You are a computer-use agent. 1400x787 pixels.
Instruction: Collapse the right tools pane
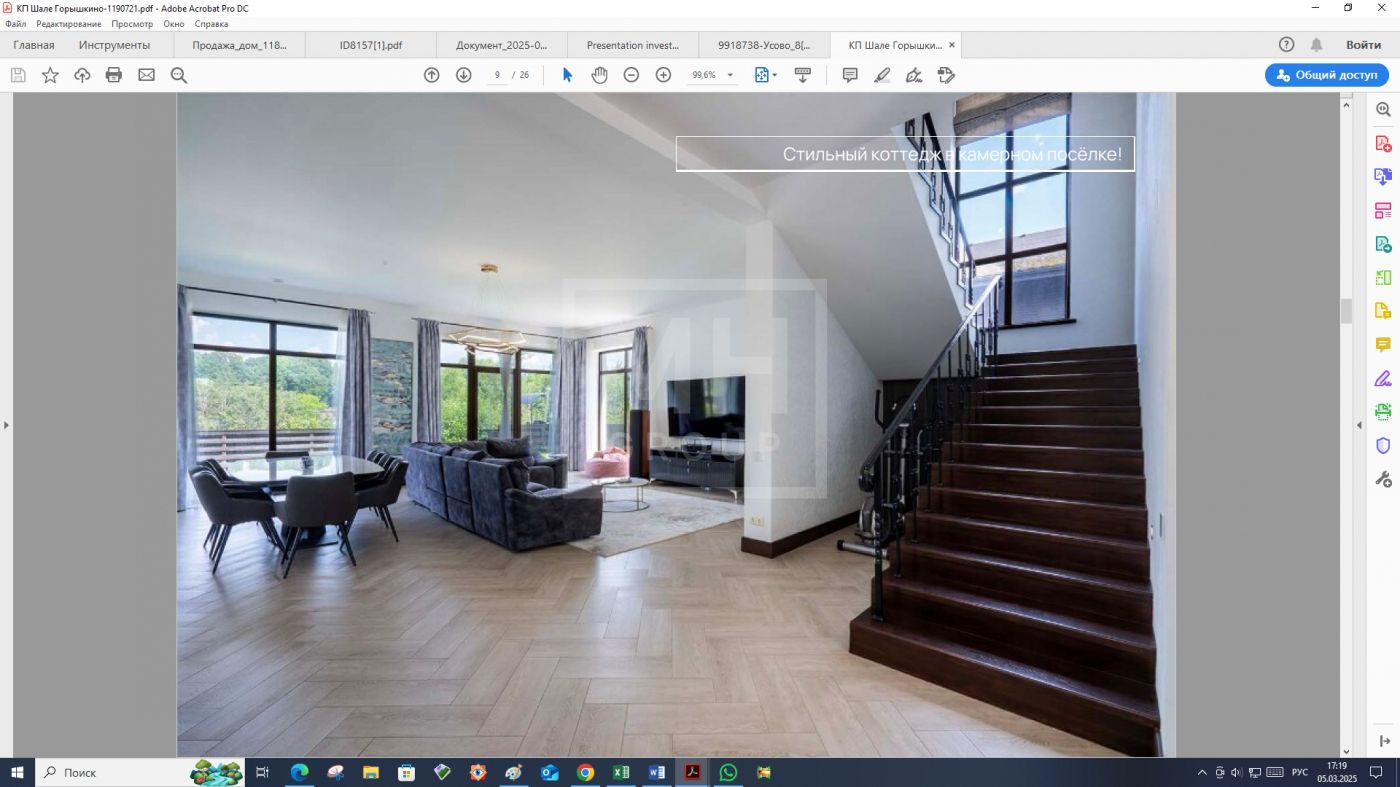tap(1359, 425)
